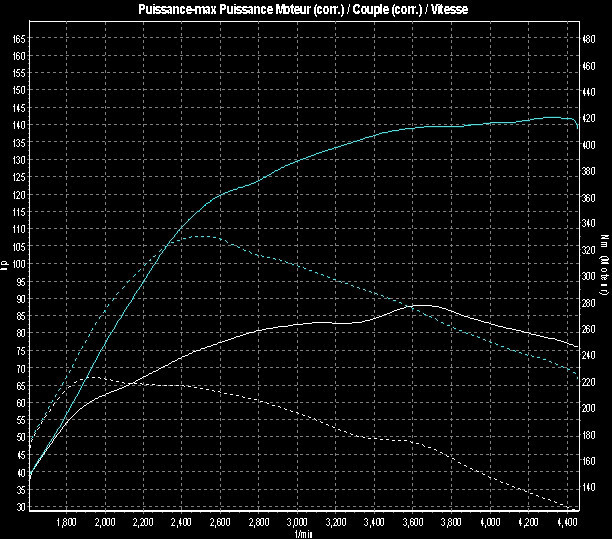Click the 2,400 rpm x-axis tick

(x=182, y=522)
